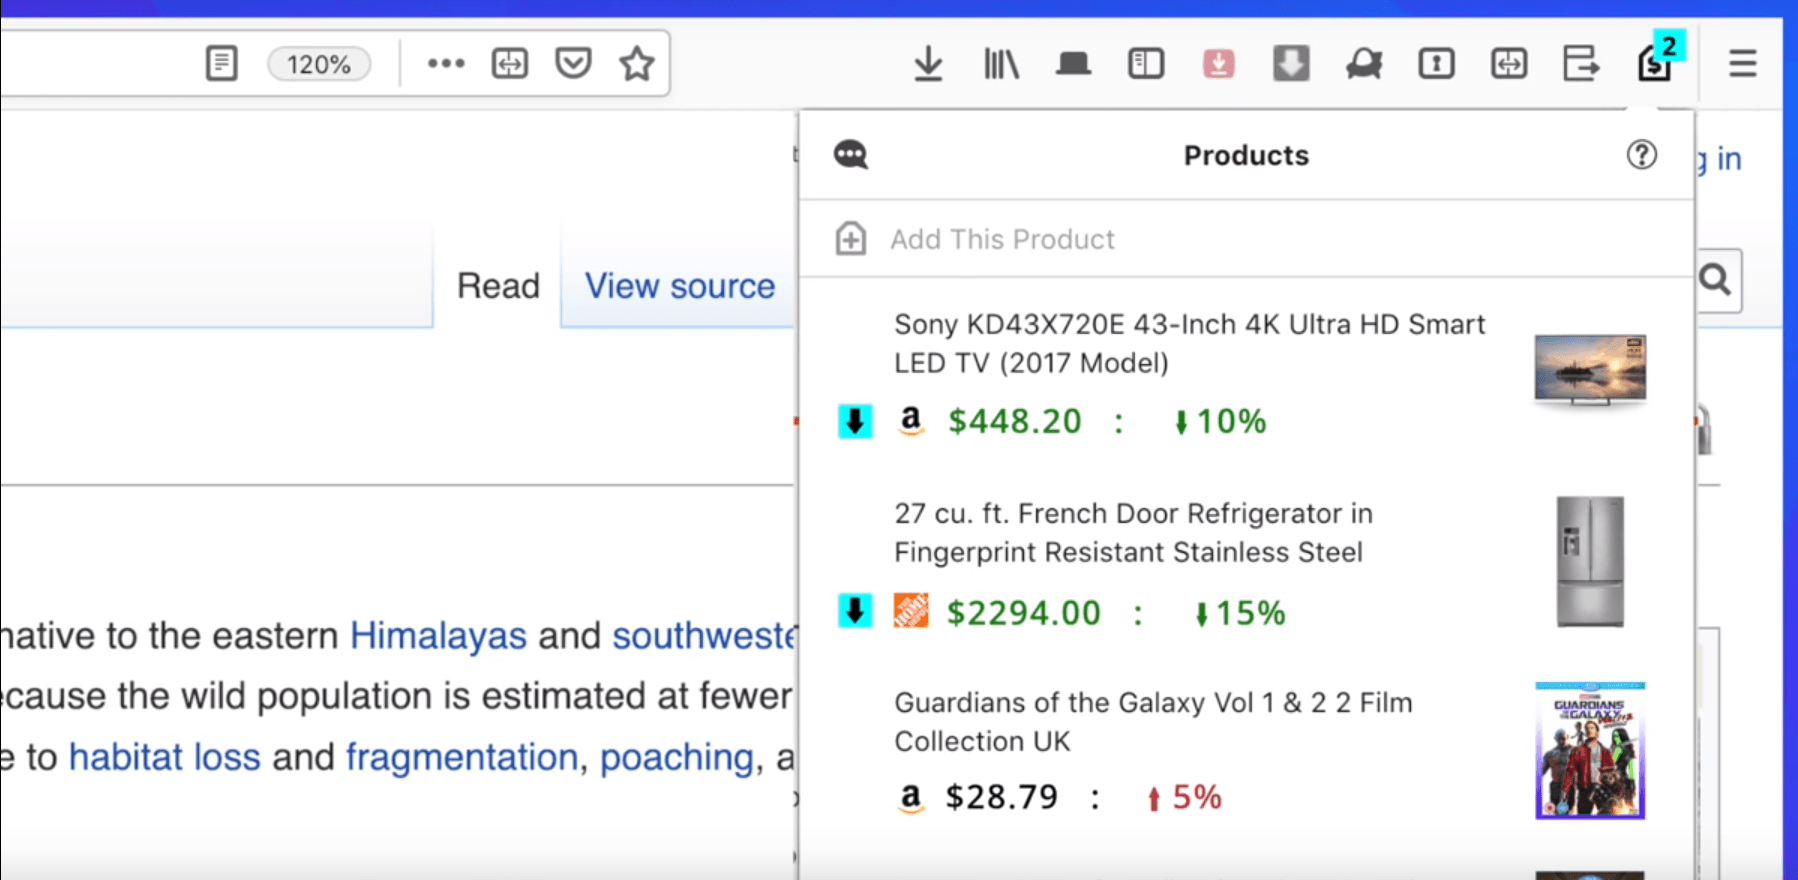Click price-drop arrow badge beside $448.20
Image resolution: width=1798 pixels, height=880 pixels.
click(855, 422)
